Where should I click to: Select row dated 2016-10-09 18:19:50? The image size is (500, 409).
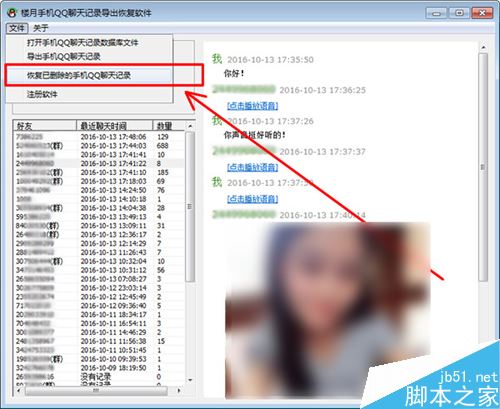coord(99,368)
